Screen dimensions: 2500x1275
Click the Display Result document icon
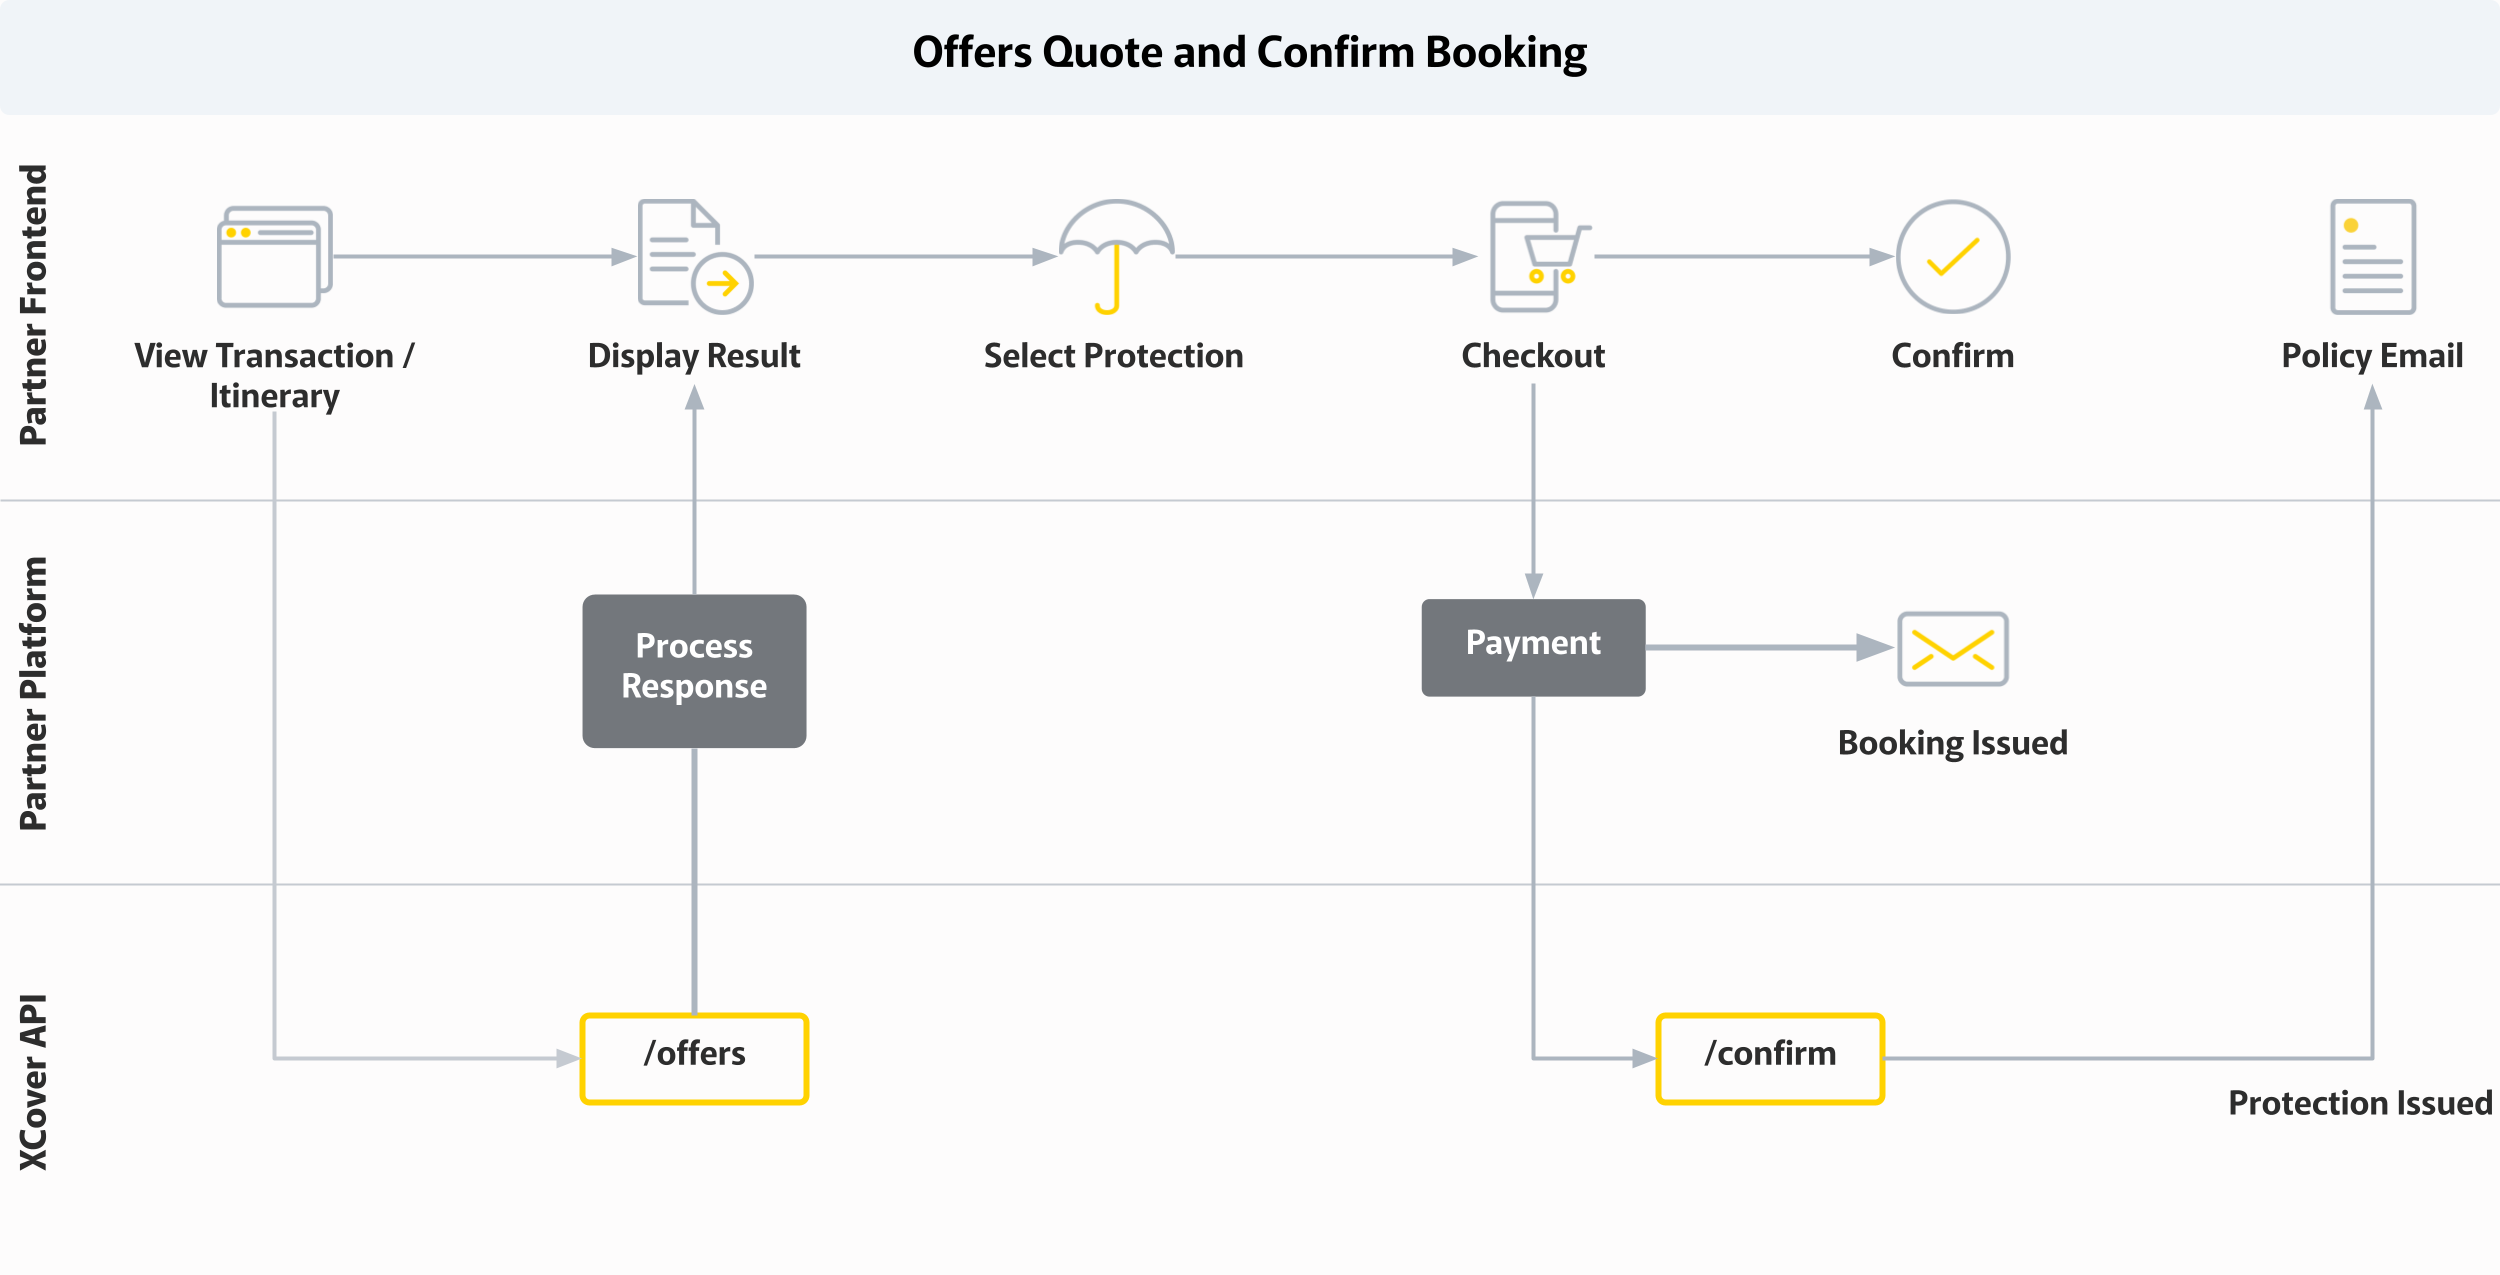694,257
